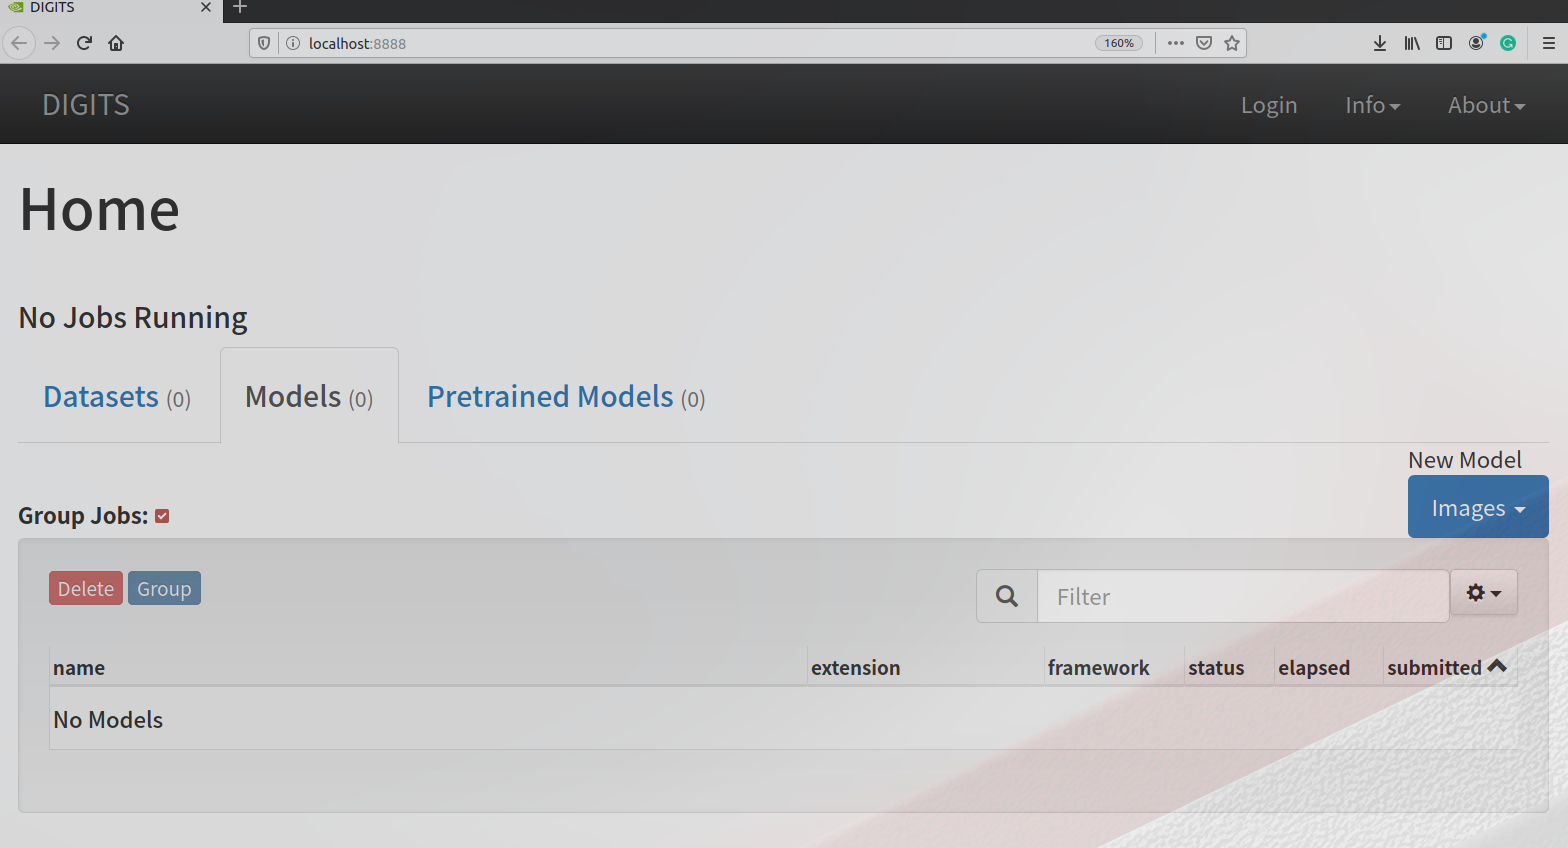
Task: Click the 160% zoom level indicator
Action: pos(1119,43)
